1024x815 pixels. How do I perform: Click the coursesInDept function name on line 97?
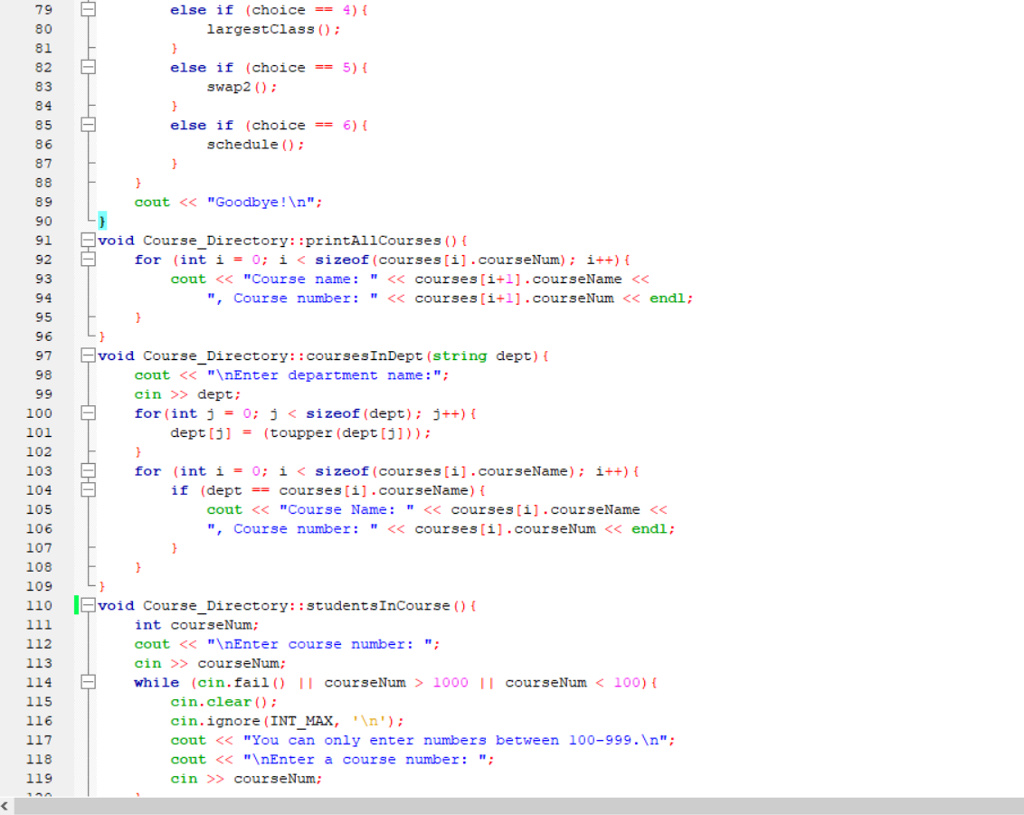pos(364,355)
